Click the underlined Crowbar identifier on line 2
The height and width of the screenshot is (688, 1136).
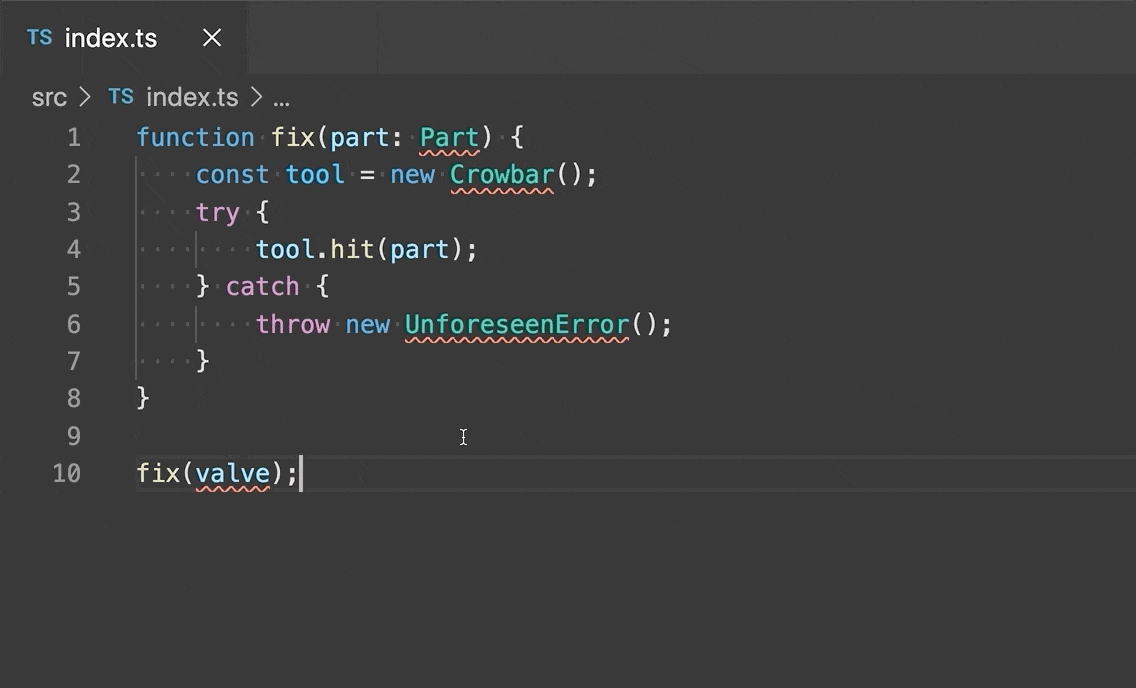pyautogui.click(x=501, y=174)
